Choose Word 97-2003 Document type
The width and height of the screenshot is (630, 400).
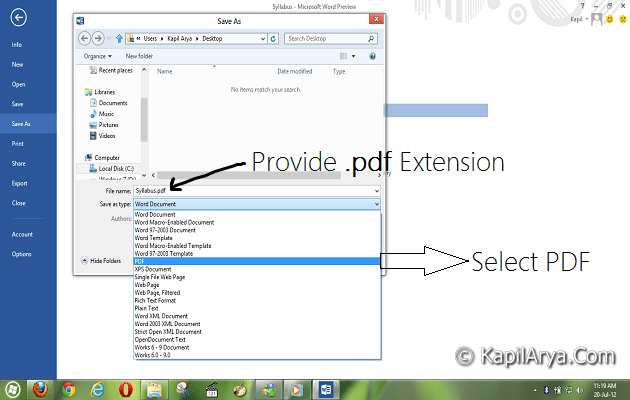tap(257, 230)
